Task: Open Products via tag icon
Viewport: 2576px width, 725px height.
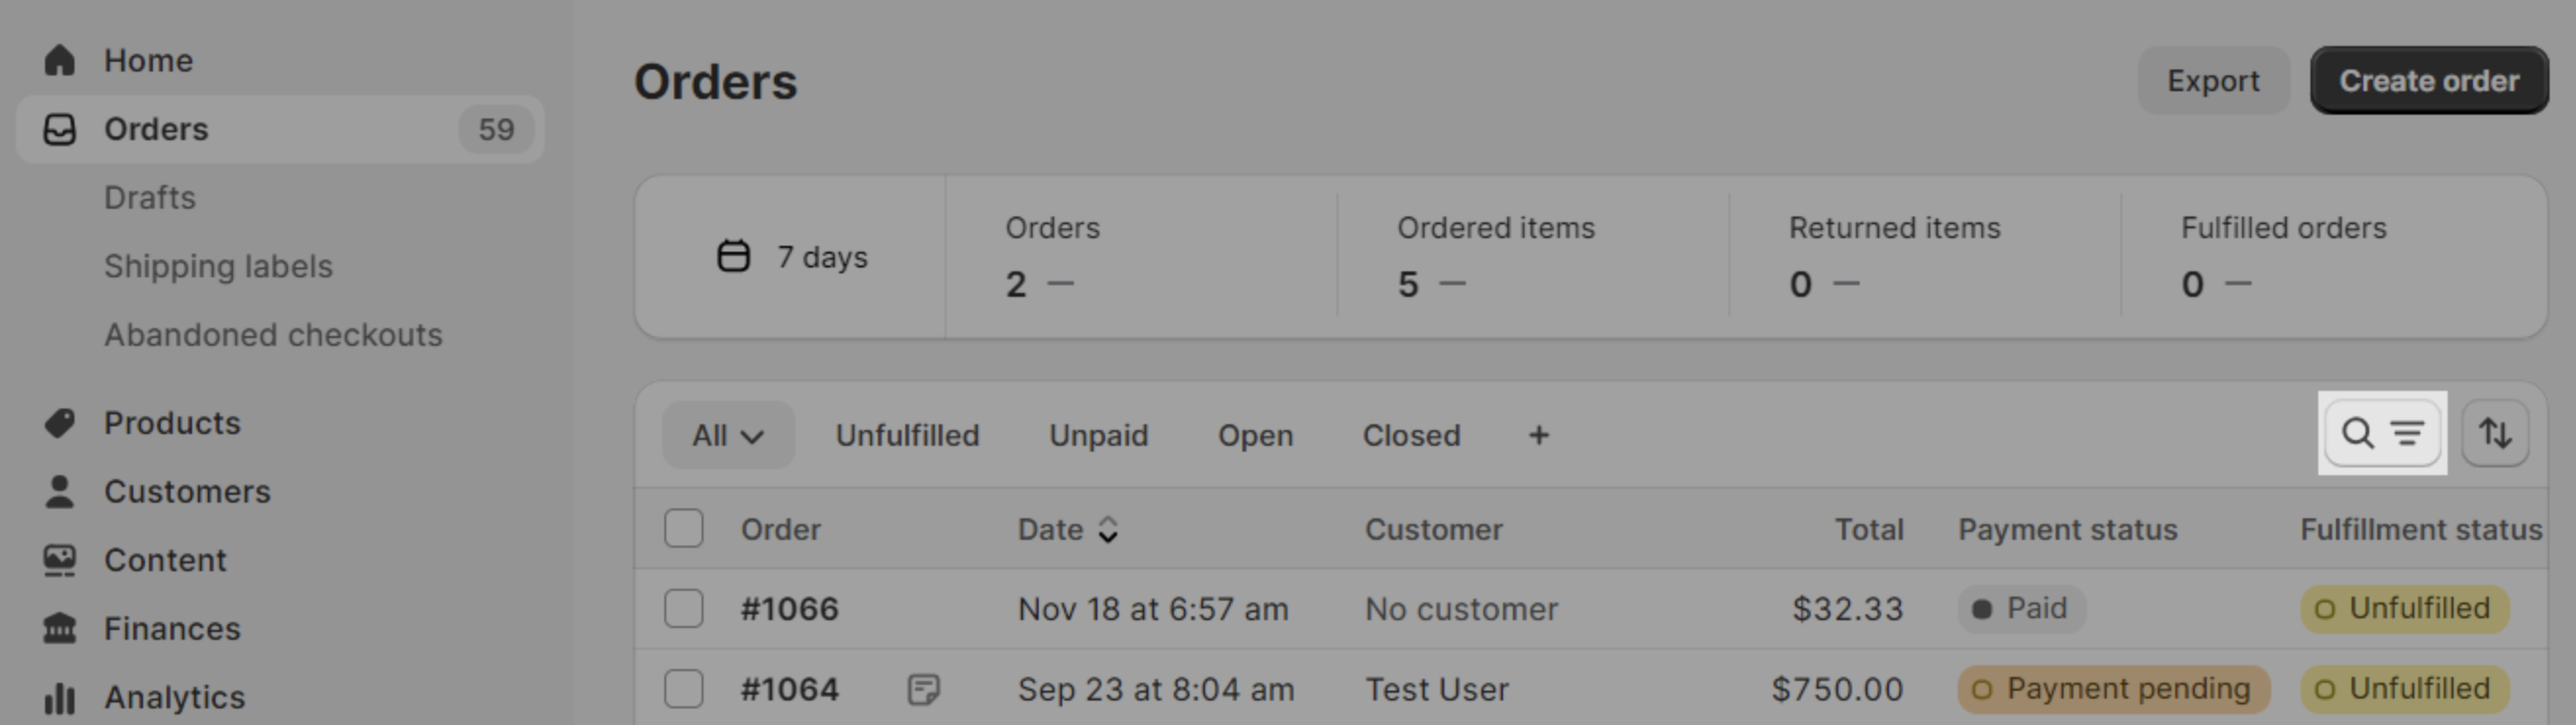Action: pos(59,423)
